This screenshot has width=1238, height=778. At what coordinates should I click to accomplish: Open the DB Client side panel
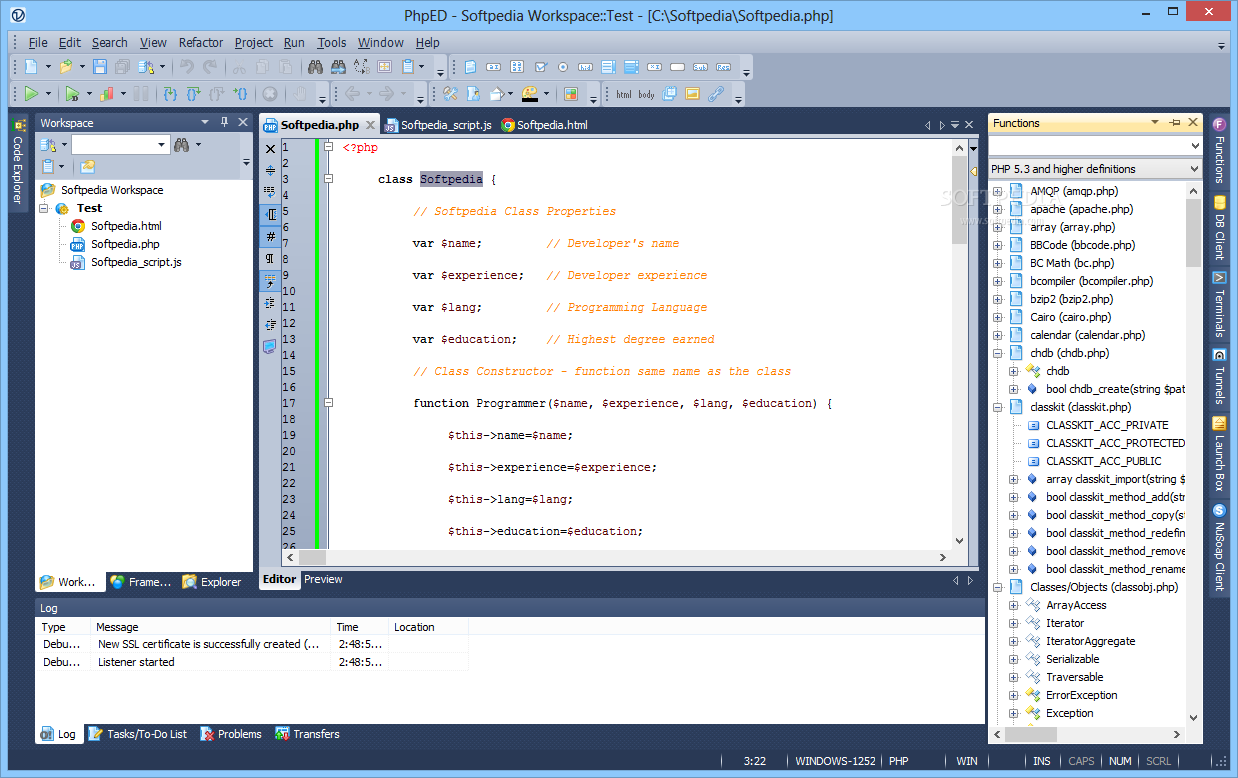pyautogui.click(x=1219, y=228)
